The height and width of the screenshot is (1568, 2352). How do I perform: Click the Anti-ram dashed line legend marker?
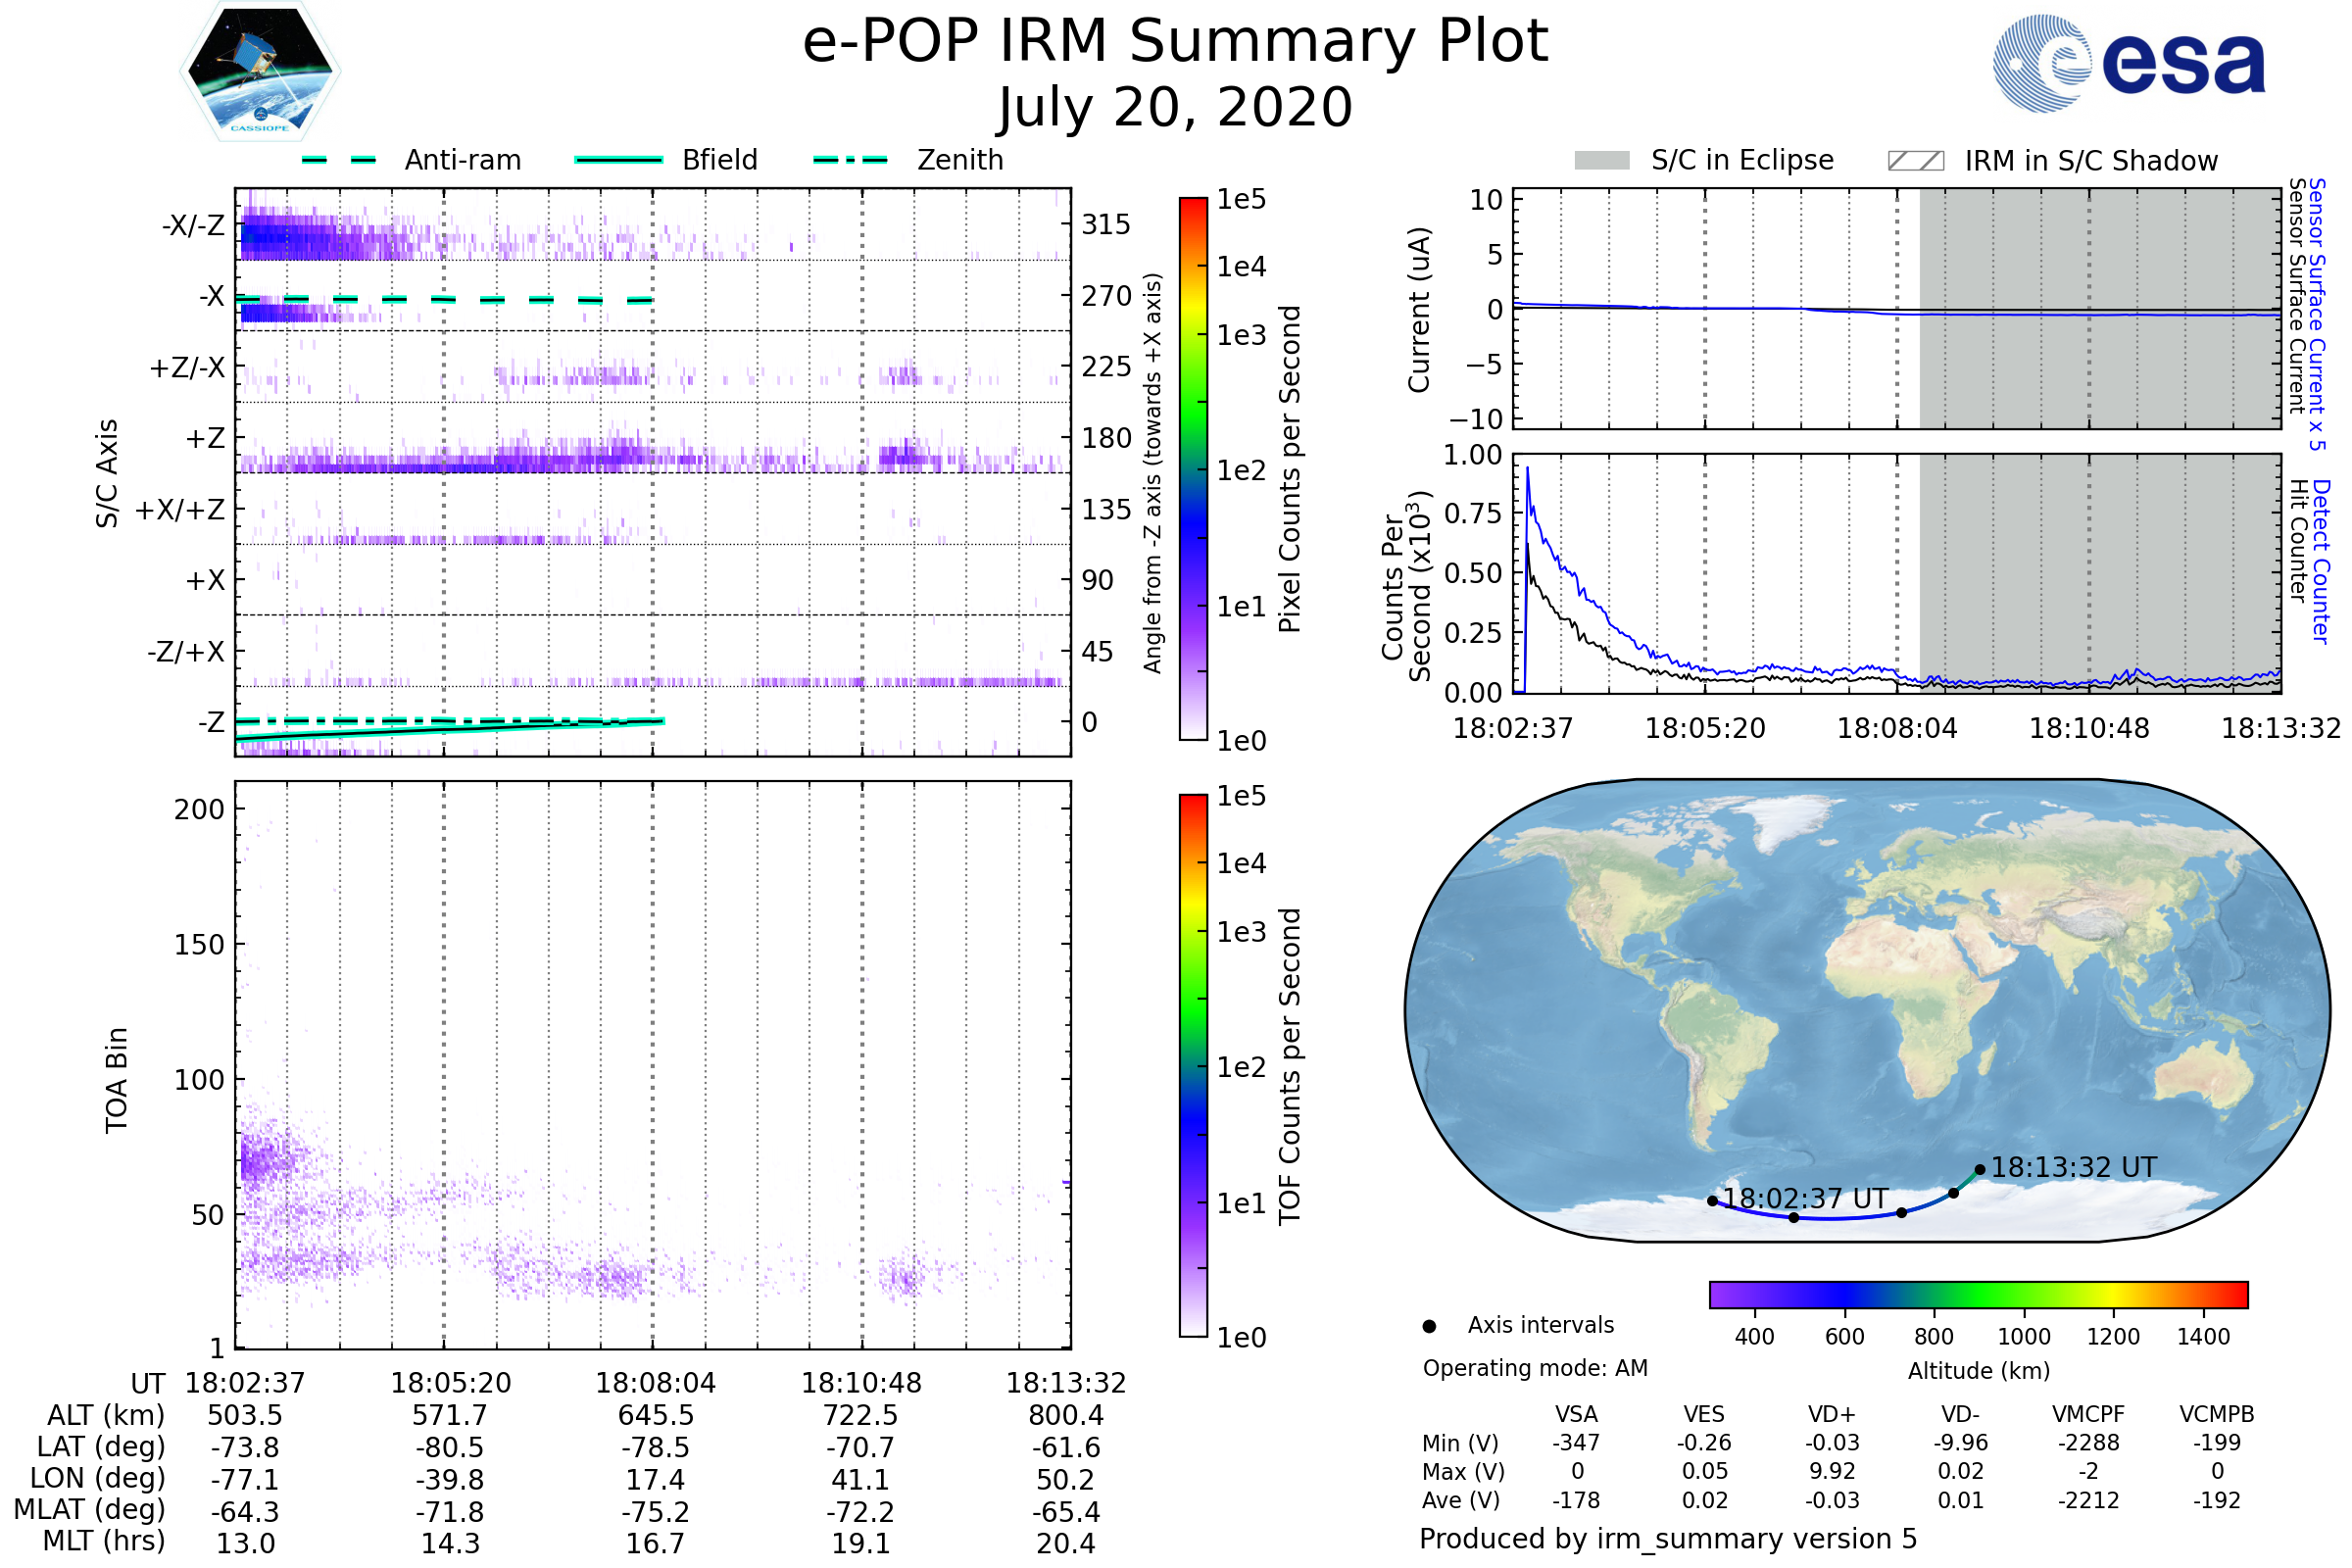340,160
